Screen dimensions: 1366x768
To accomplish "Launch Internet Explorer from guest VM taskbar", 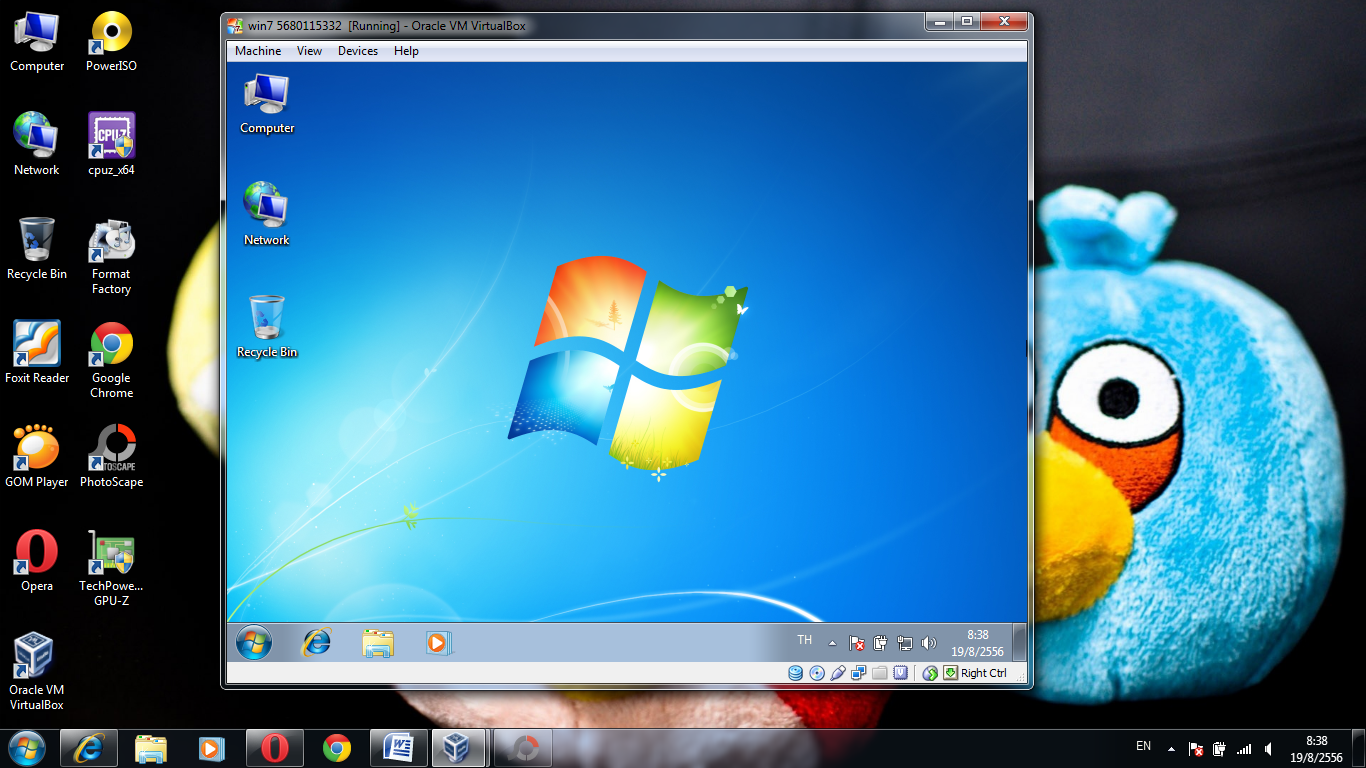I will coord(316,643).
